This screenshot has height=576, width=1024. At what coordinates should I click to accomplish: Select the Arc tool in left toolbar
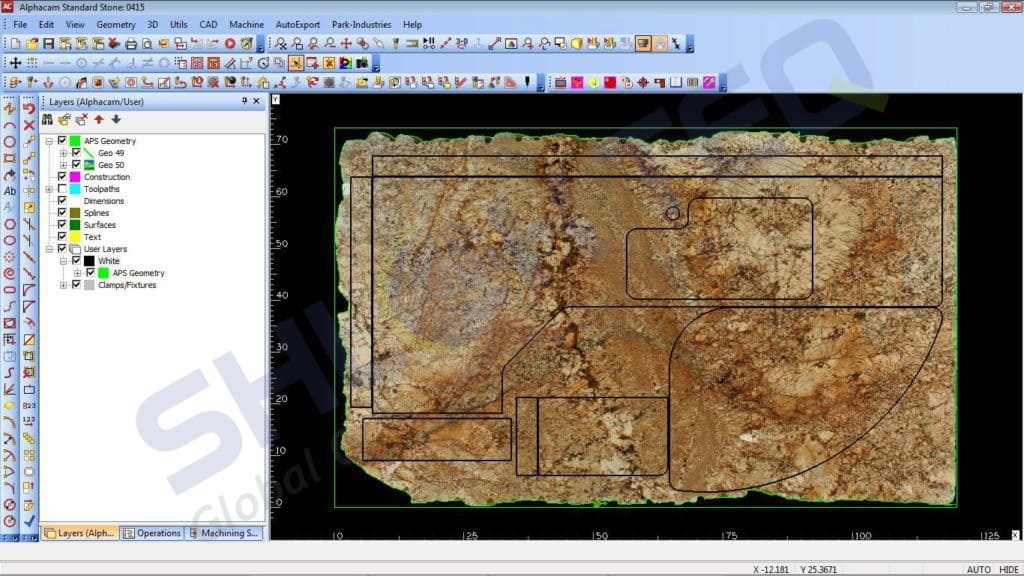(x=10, y=125)
